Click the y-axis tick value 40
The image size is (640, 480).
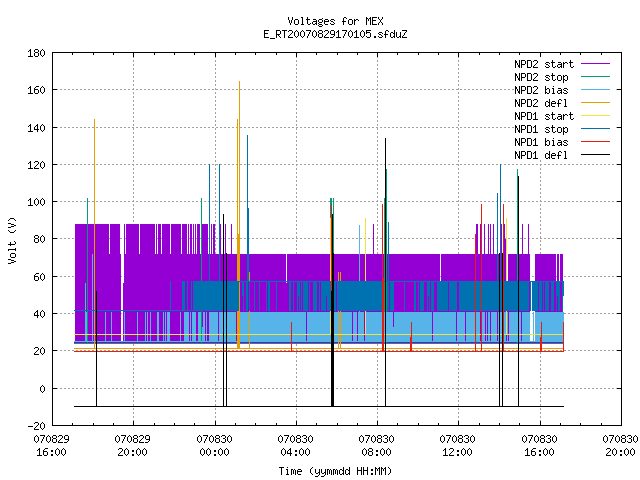click(39, 314)
